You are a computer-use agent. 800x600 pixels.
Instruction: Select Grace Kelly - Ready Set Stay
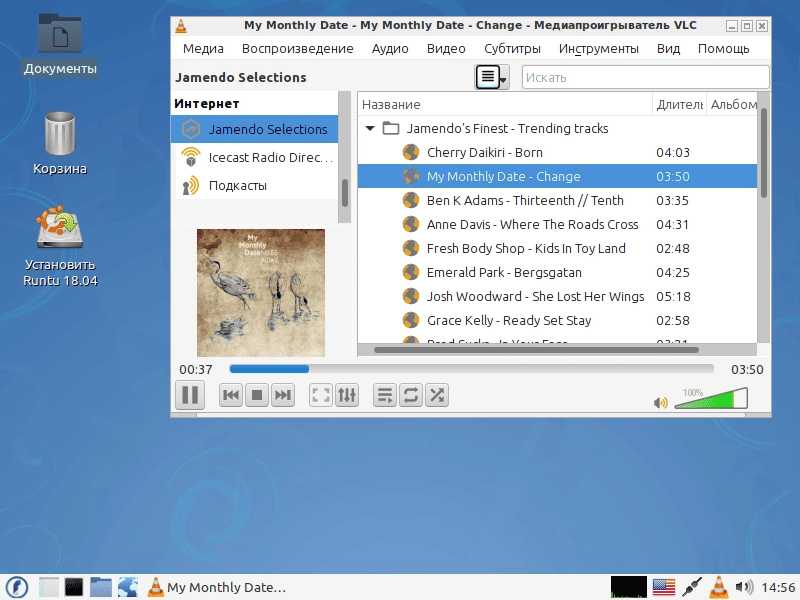[557, 320]
